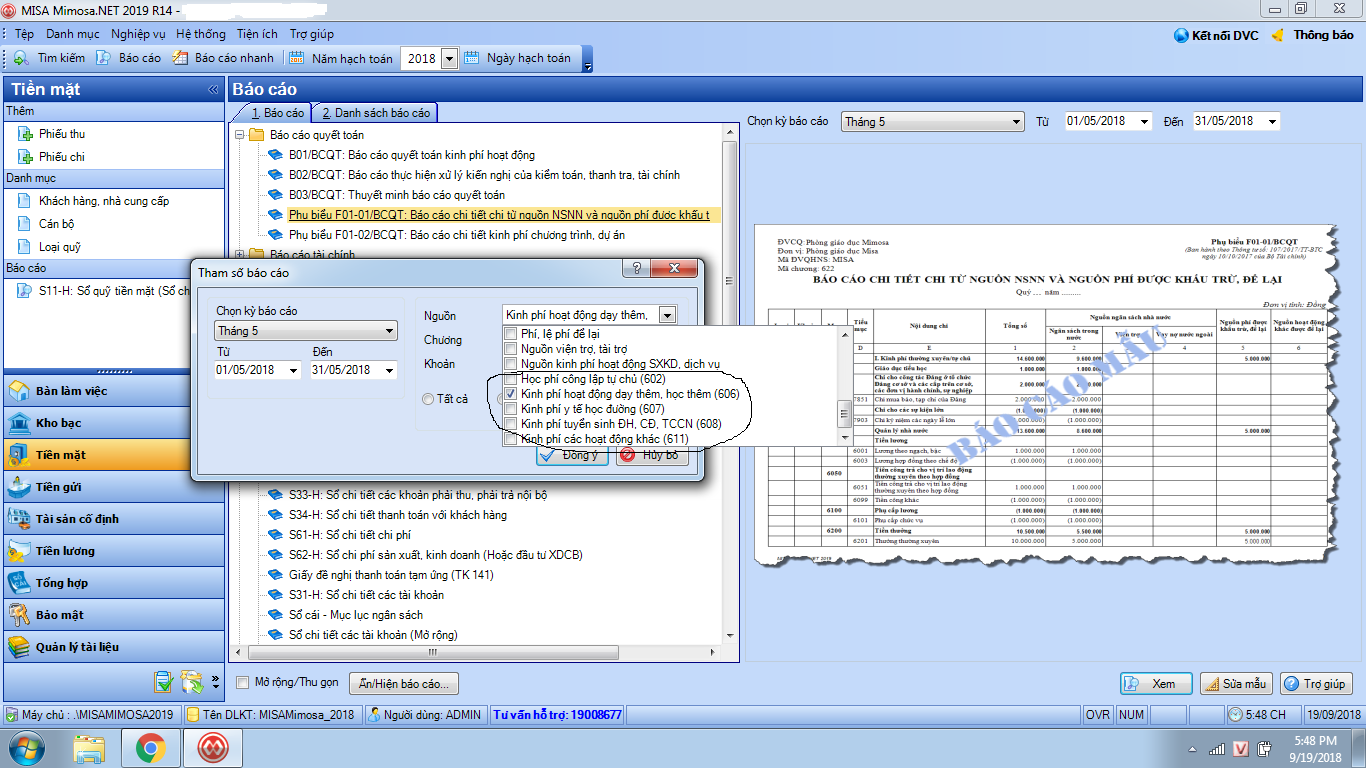Screen dimensions: 1366x768
Task: Open the Danh mục menu
Action: [x=72, y=34]
